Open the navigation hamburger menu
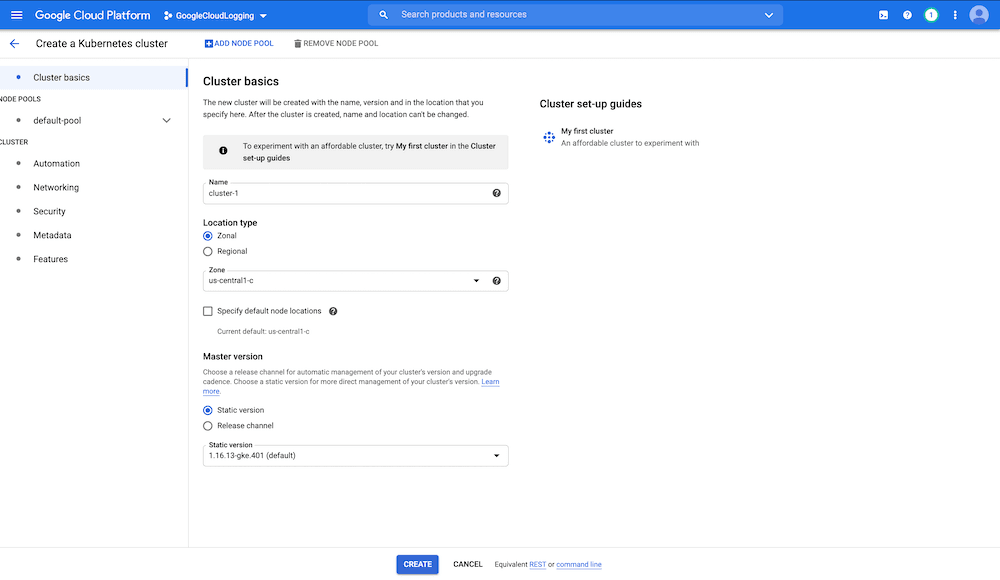The height and width of the screenshot is (580, 1000). click(16, 14)
